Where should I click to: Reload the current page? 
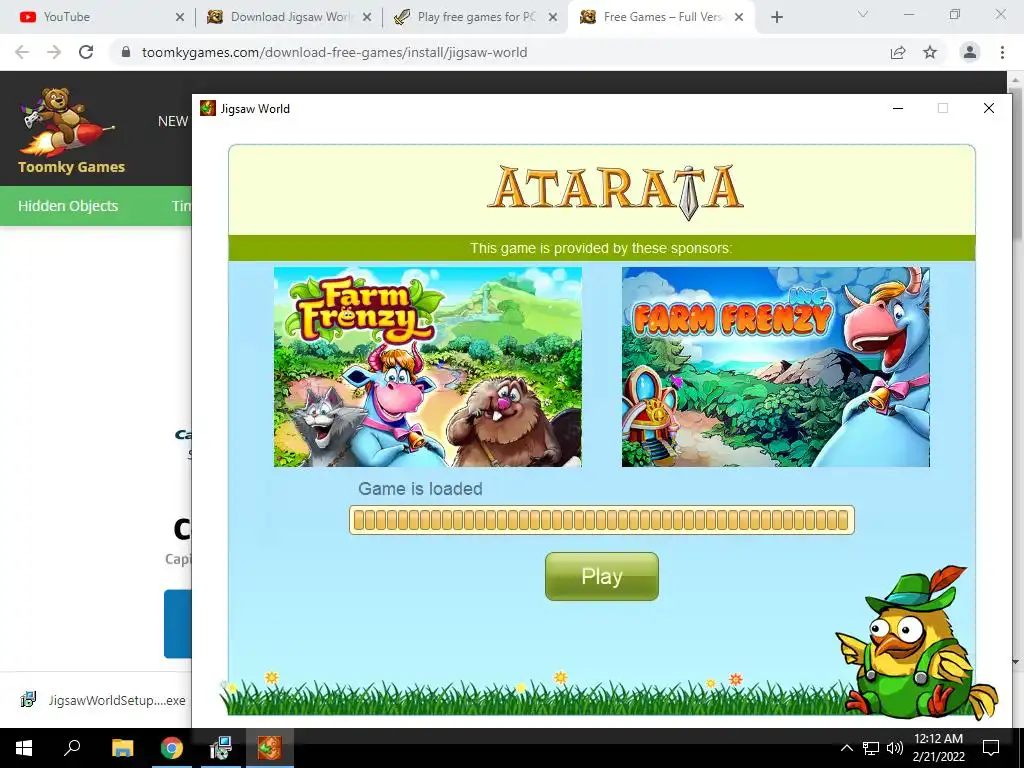pos(86,52)
